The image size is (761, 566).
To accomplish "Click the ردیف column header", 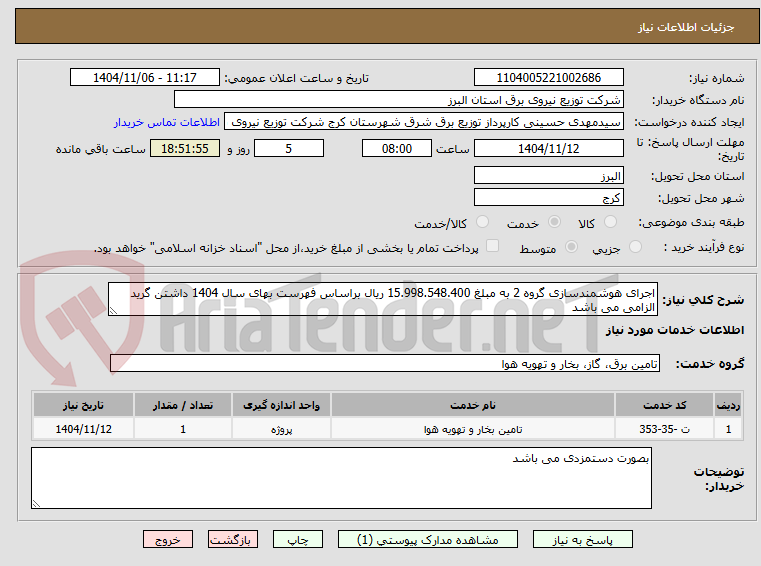I will pyautogui.click(x=728, y=405).
